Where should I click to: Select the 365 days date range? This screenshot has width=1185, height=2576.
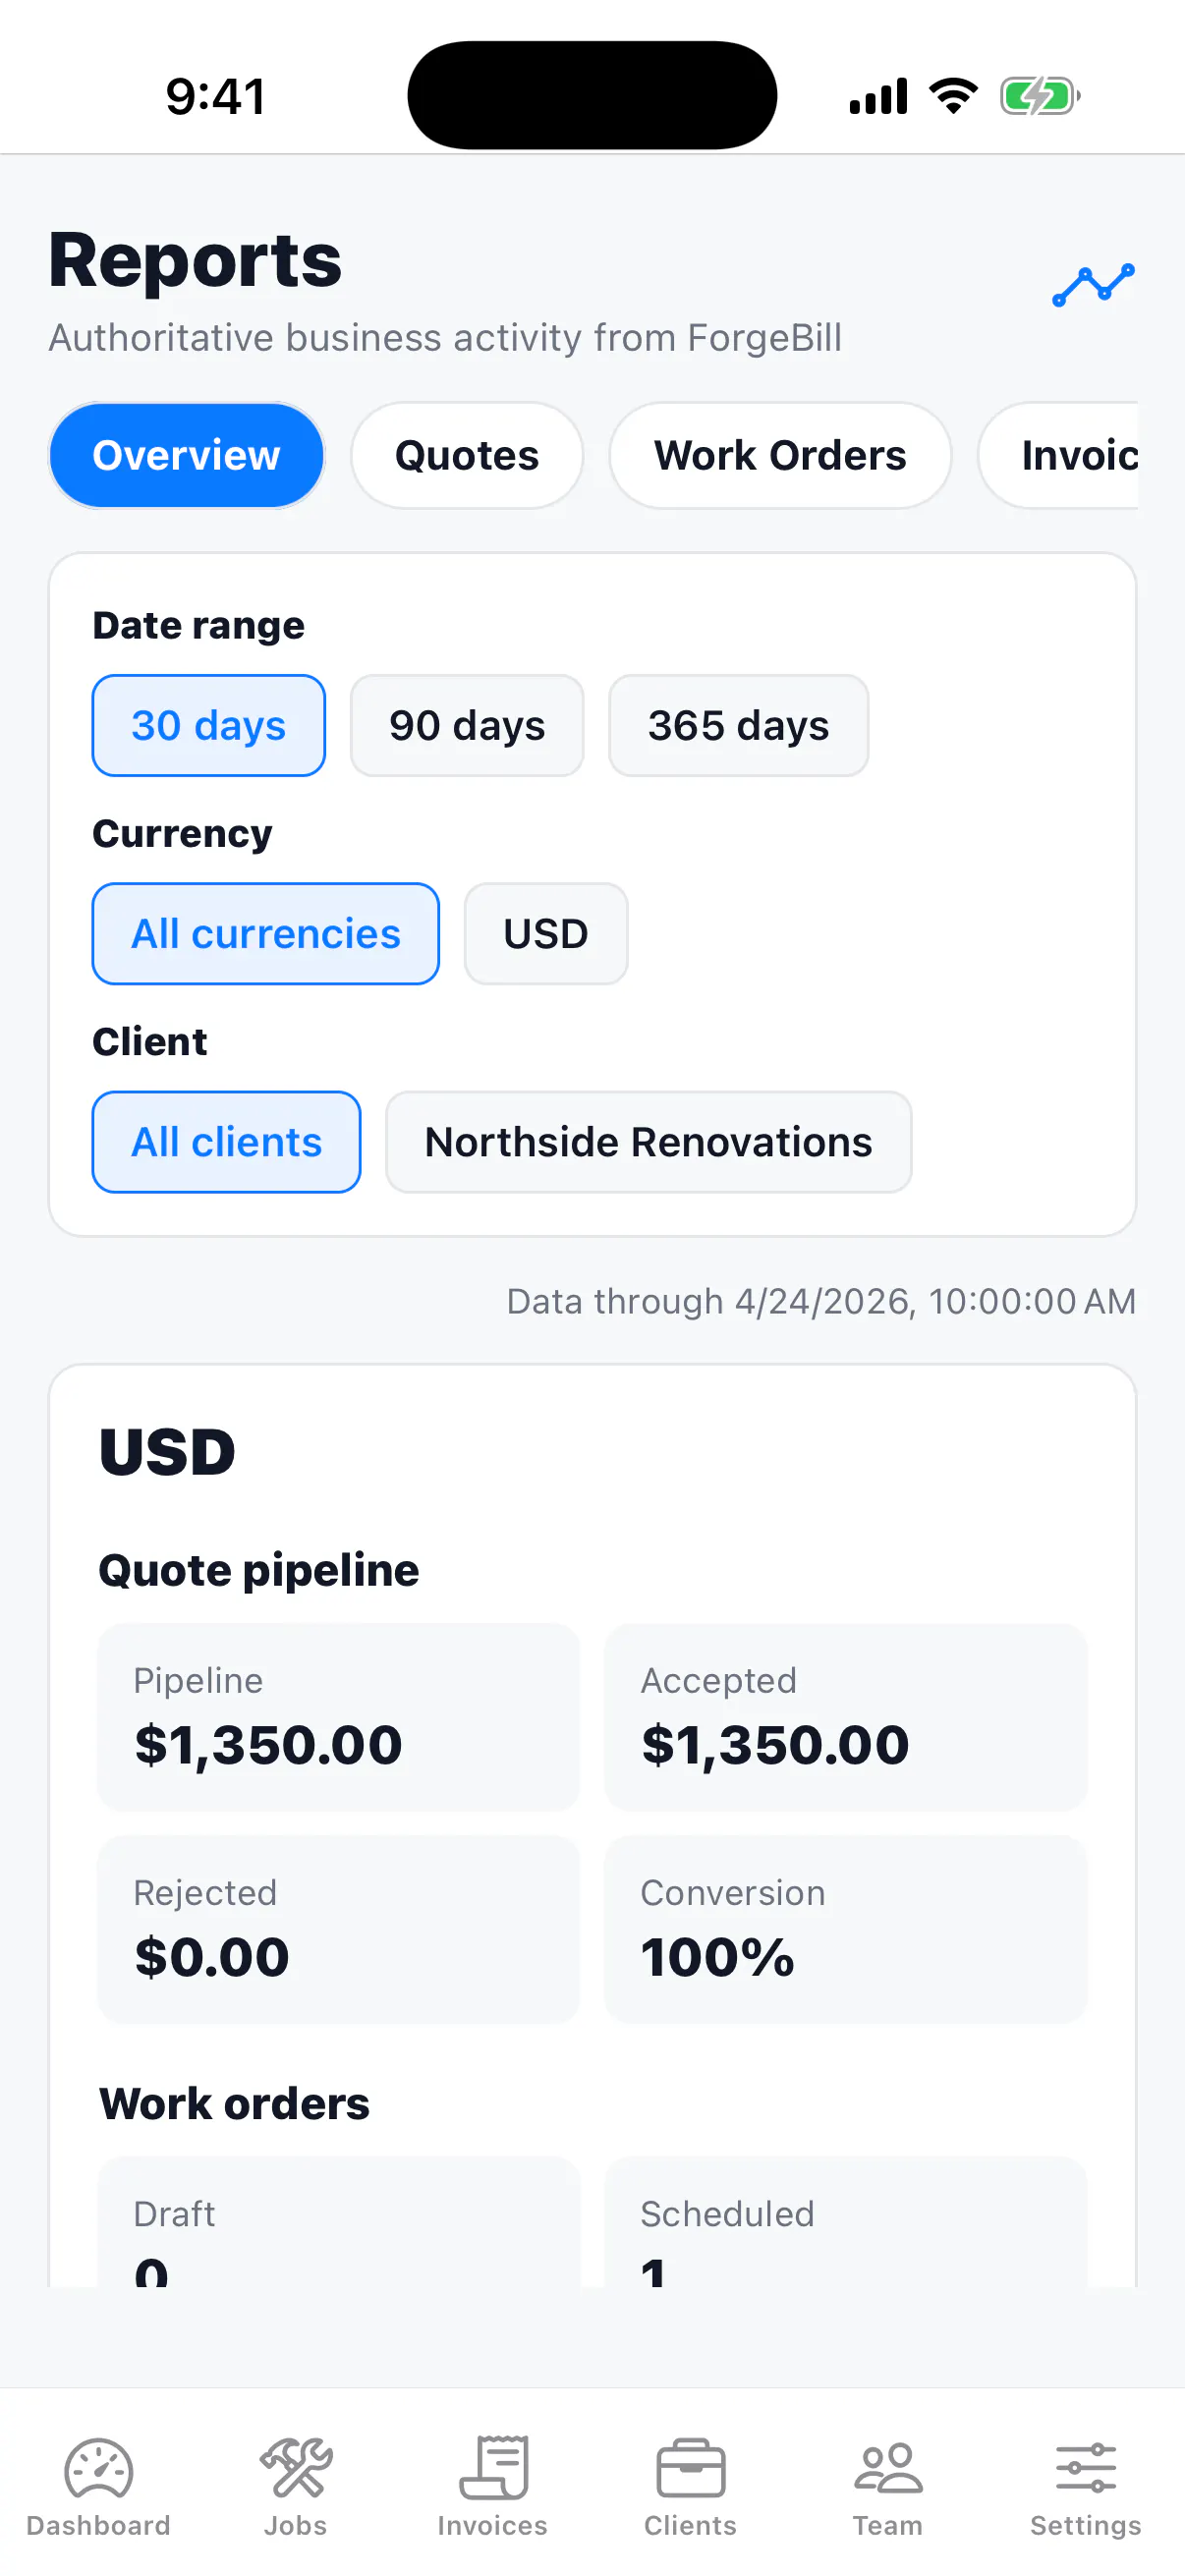coord(739,725)
